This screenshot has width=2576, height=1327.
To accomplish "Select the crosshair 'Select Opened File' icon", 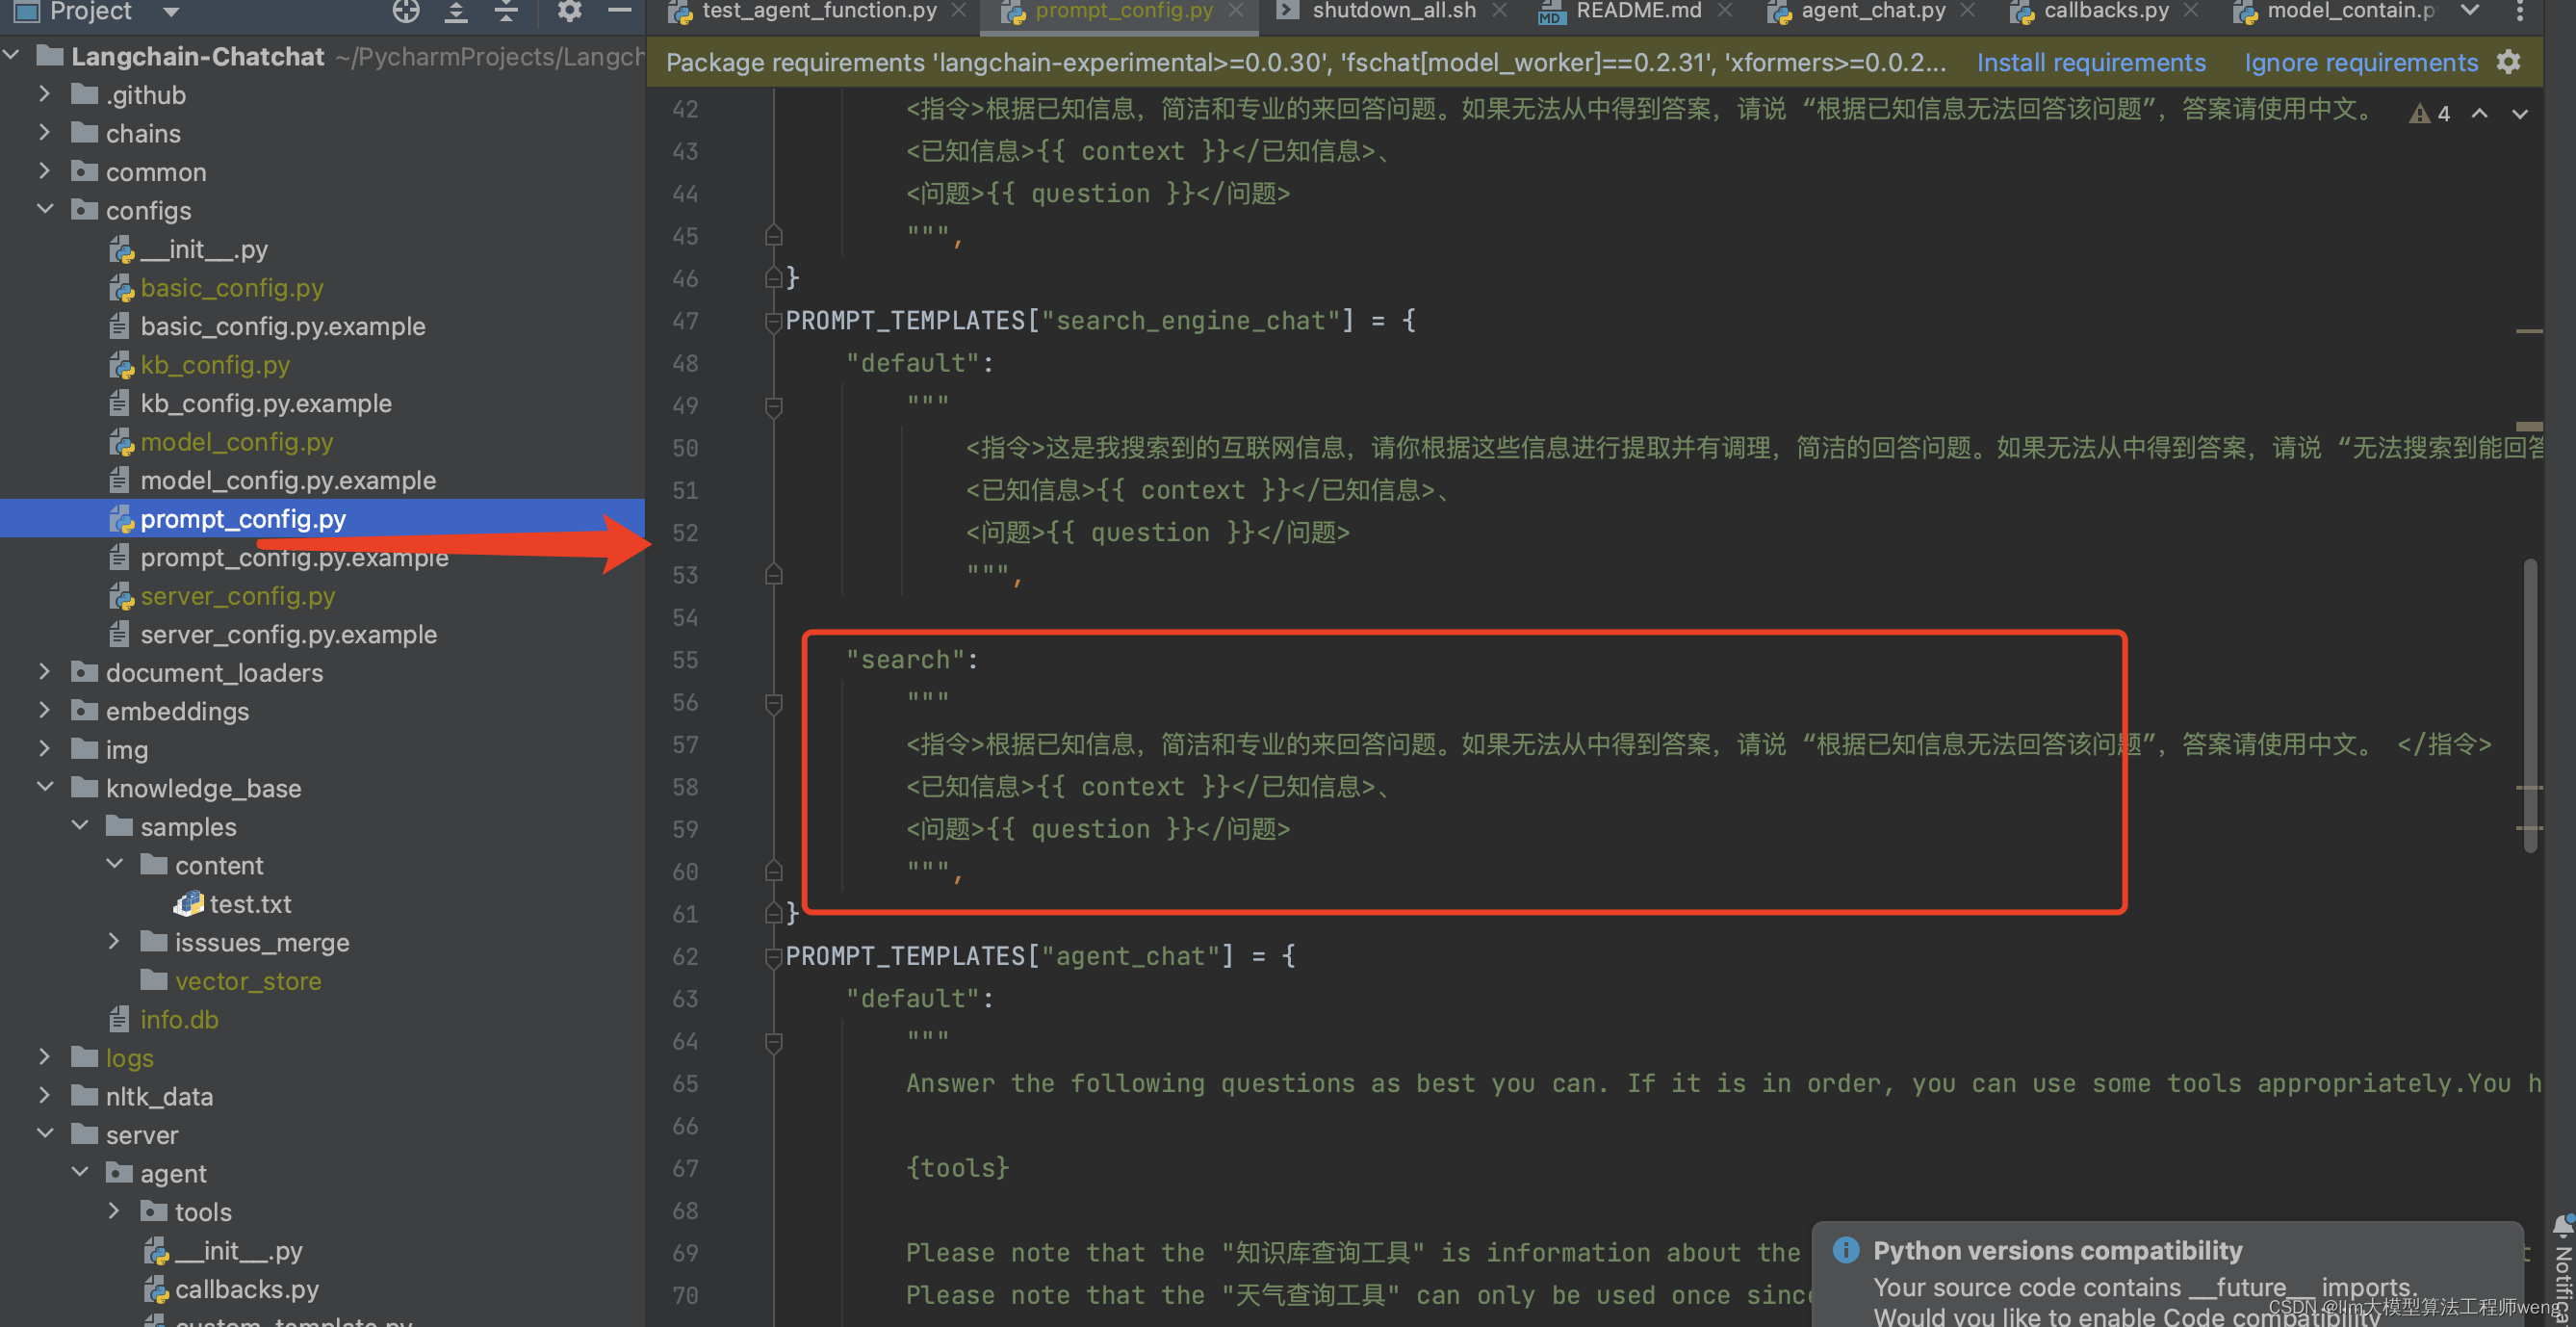I will 405,13.
